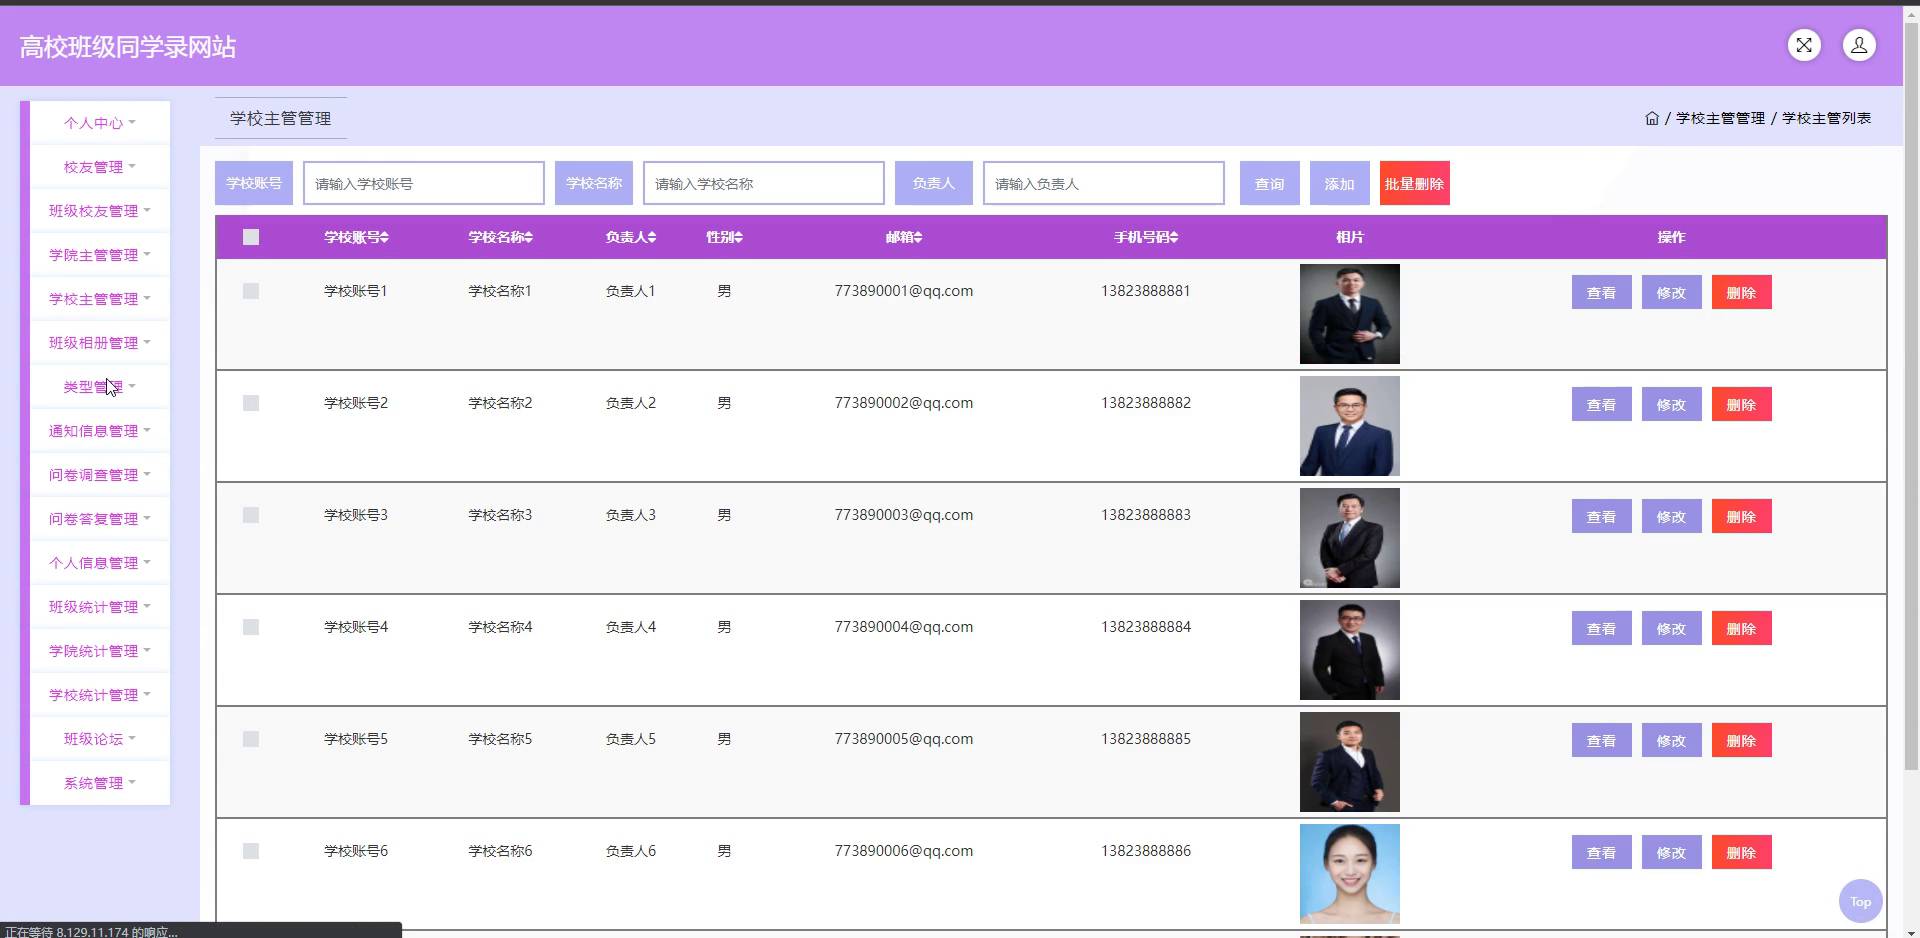1920x938 pixels.
Task: Expand the 班级相册管理 sidebar menu
Action: coord(100,343)
